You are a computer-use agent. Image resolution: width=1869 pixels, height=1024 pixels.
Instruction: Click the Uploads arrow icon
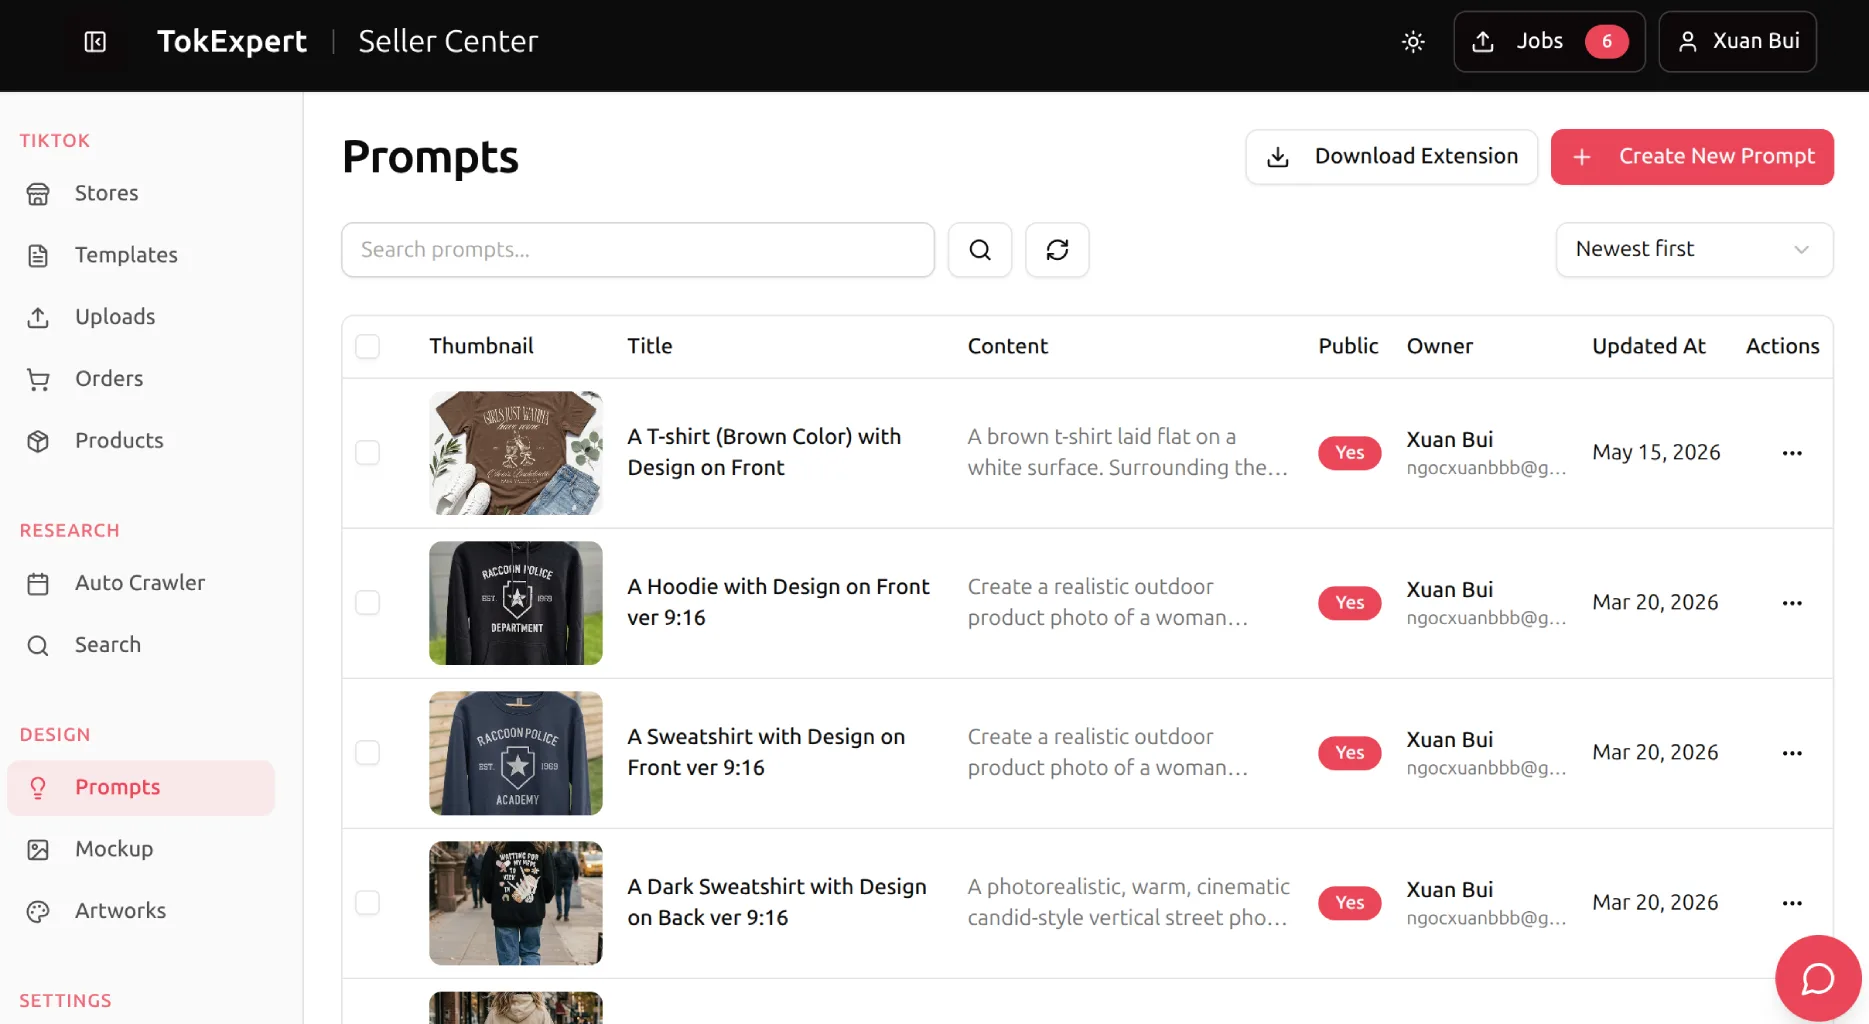tap(38, 318)
